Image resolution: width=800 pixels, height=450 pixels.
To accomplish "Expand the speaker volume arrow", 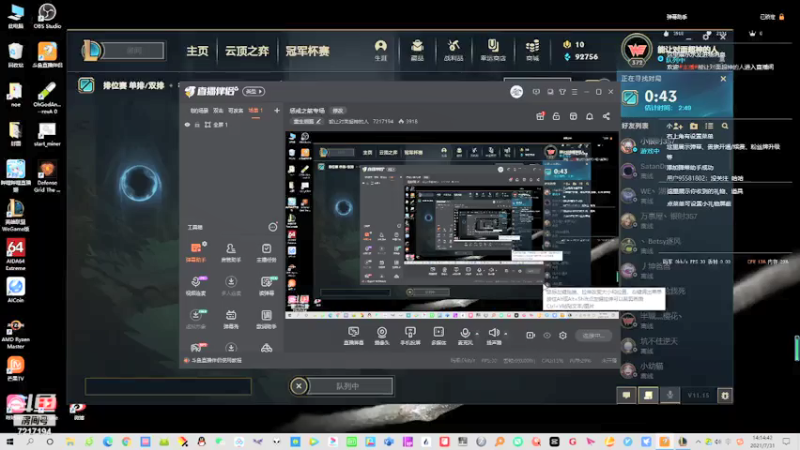I will pos(506,334).
